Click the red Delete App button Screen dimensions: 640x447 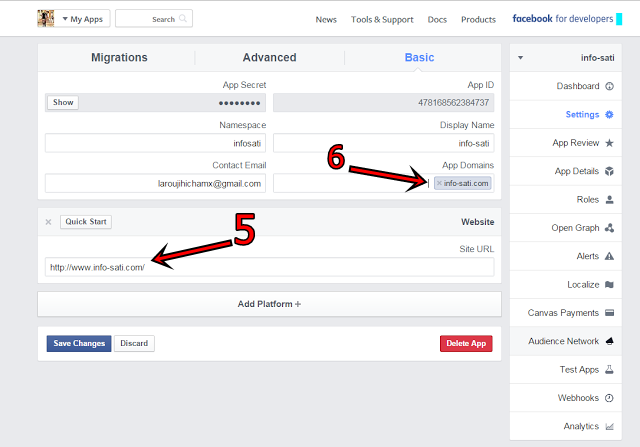point(466,343)
